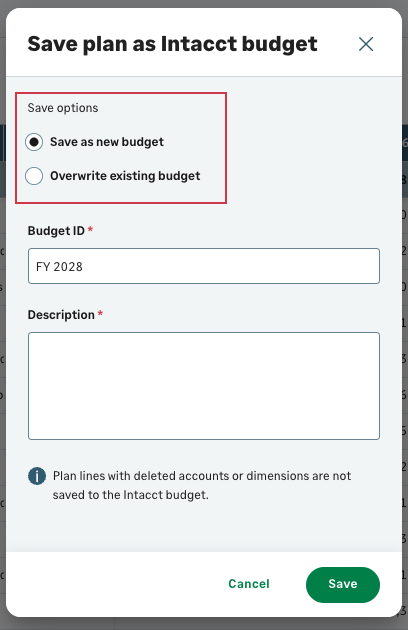Focus the Description text area
The height and width of the screenshot is (630, 408).
204,386
